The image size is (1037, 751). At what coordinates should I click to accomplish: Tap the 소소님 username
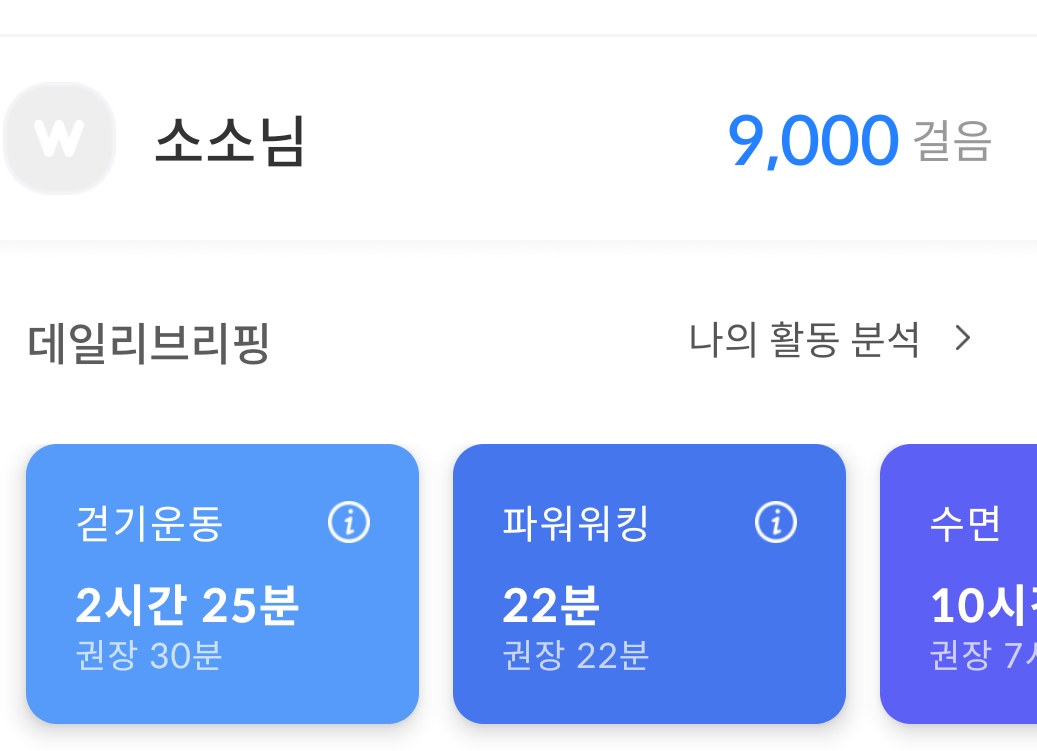click(x=230, y=140)
